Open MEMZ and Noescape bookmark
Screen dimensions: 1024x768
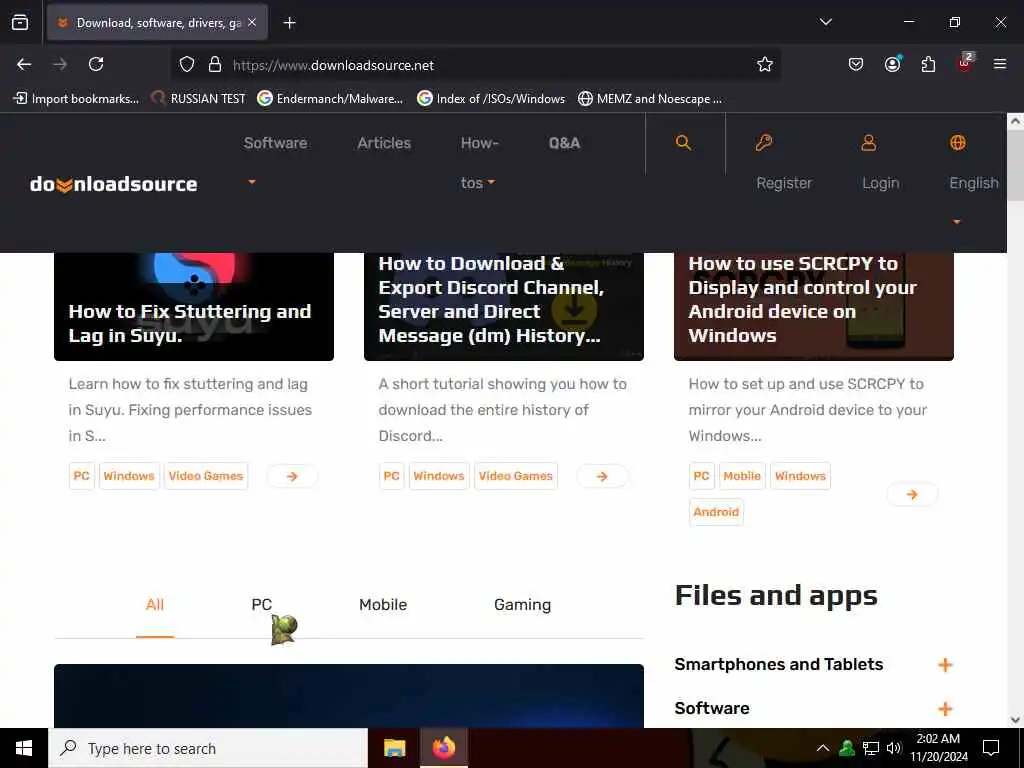click(650, 99)
